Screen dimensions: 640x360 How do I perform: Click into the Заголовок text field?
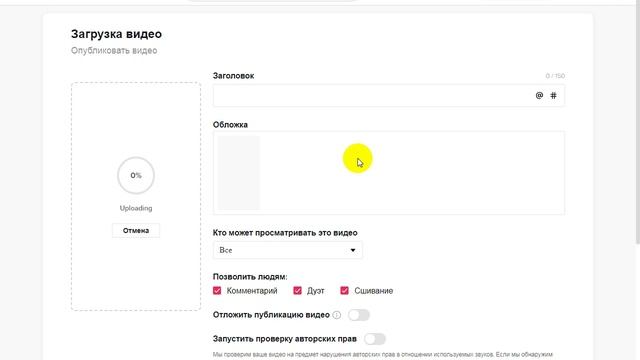[389, 96]
